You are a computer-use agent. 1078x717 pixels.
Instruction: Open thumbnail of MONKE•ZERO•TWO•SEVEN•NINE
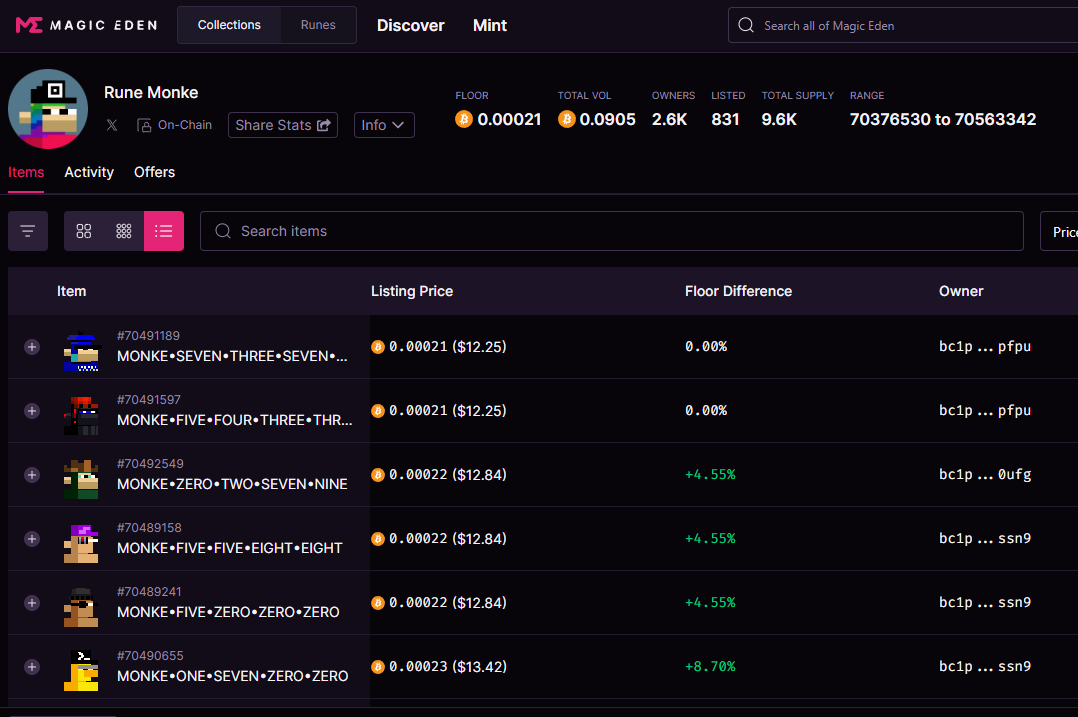81,479
